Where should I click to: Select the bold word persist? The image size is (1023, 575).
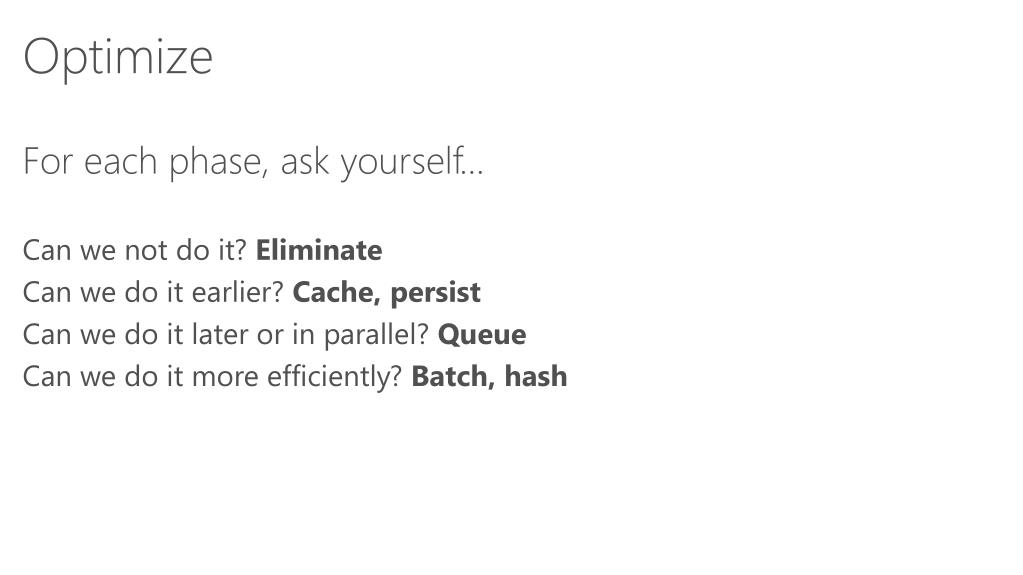tap(436, 293)
